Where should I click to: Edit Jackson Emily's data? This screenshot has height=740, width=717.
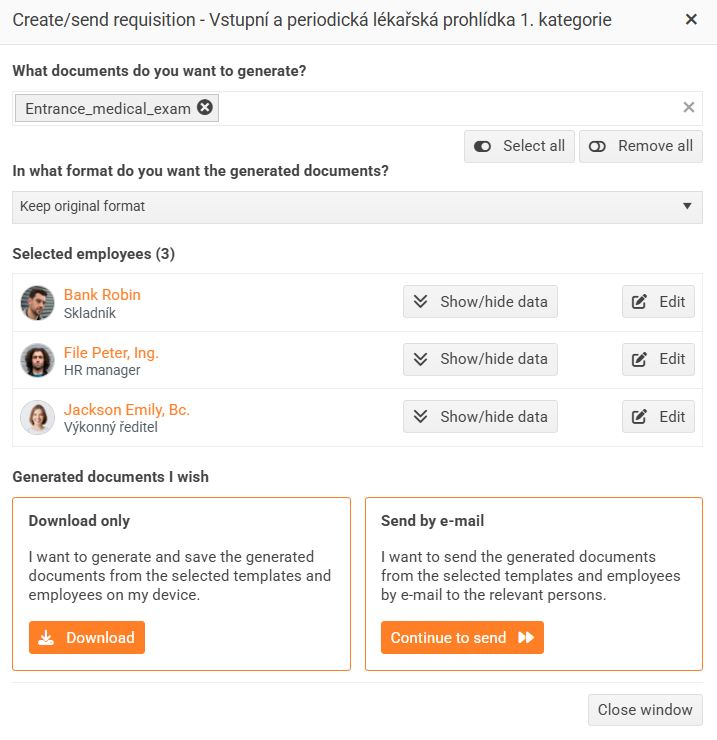658,416
